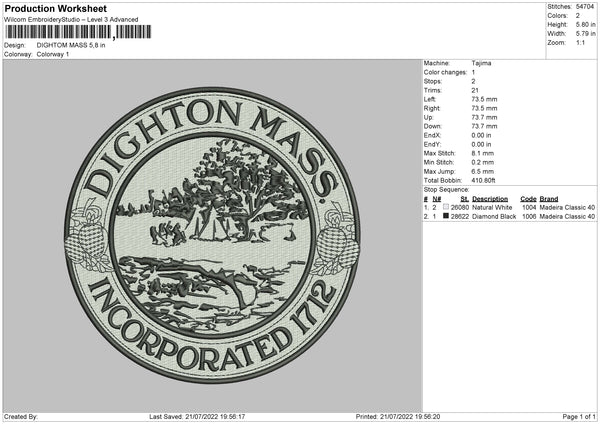Click the Up value '73.7 mm'
Viewport: 600px width, 424px height.
tap(484, 117)
